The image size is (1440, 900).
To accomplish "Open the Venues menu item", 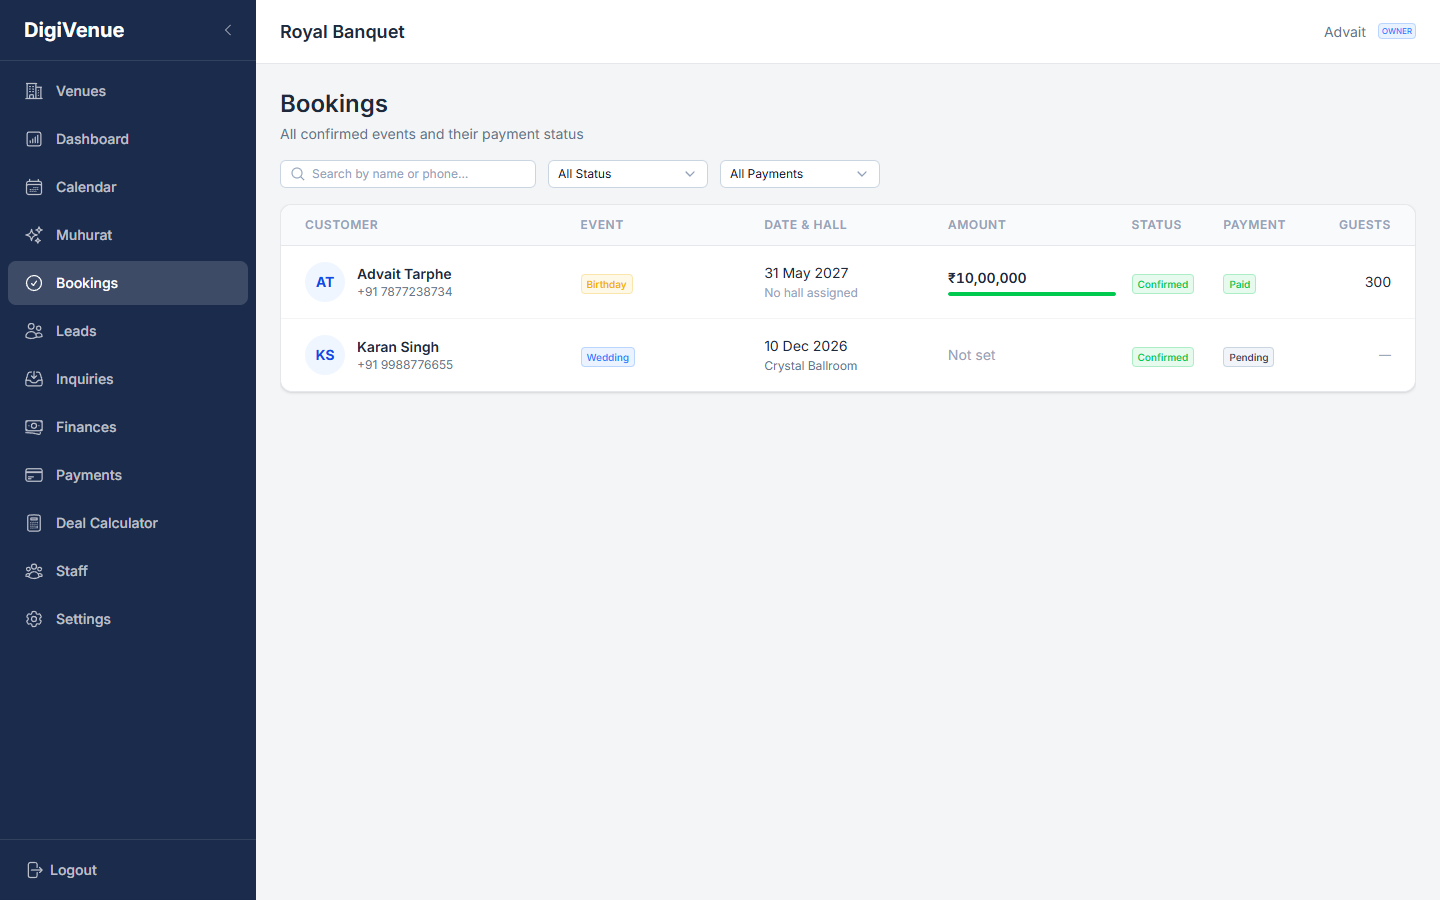I will point(128,91).
